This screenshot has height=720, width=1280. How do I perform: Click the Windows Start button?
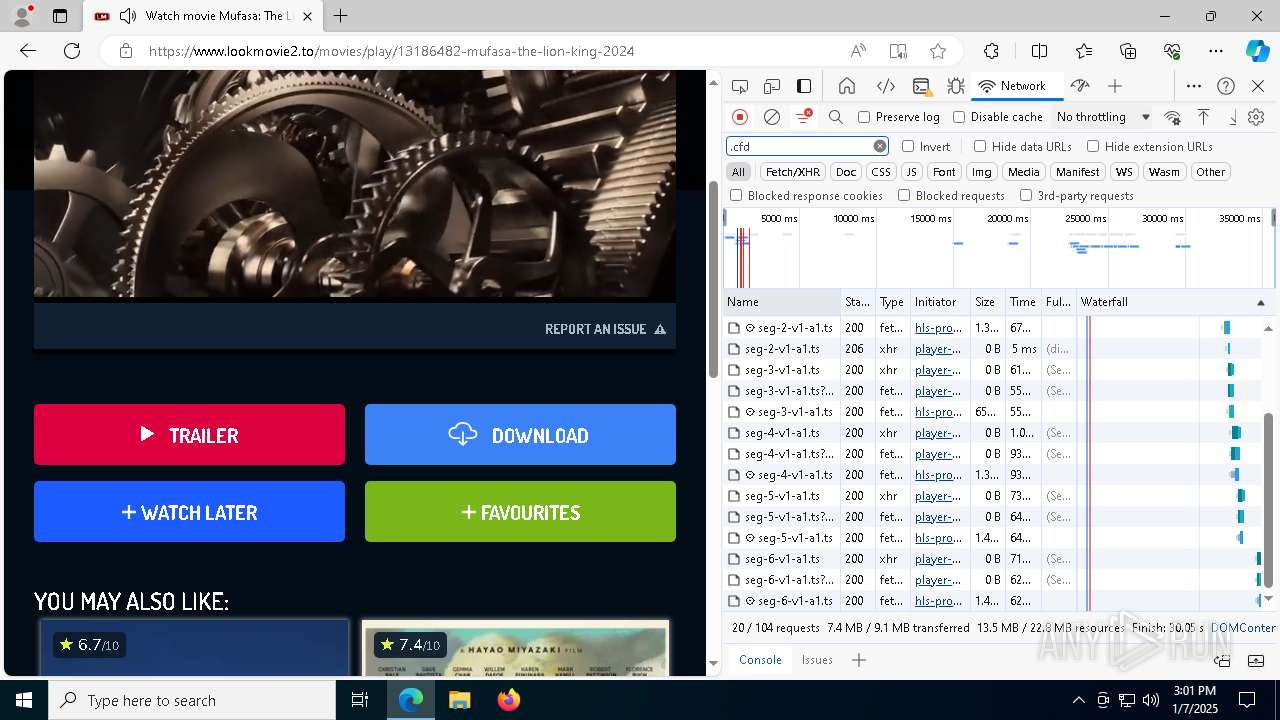click(x=24, y=700)
